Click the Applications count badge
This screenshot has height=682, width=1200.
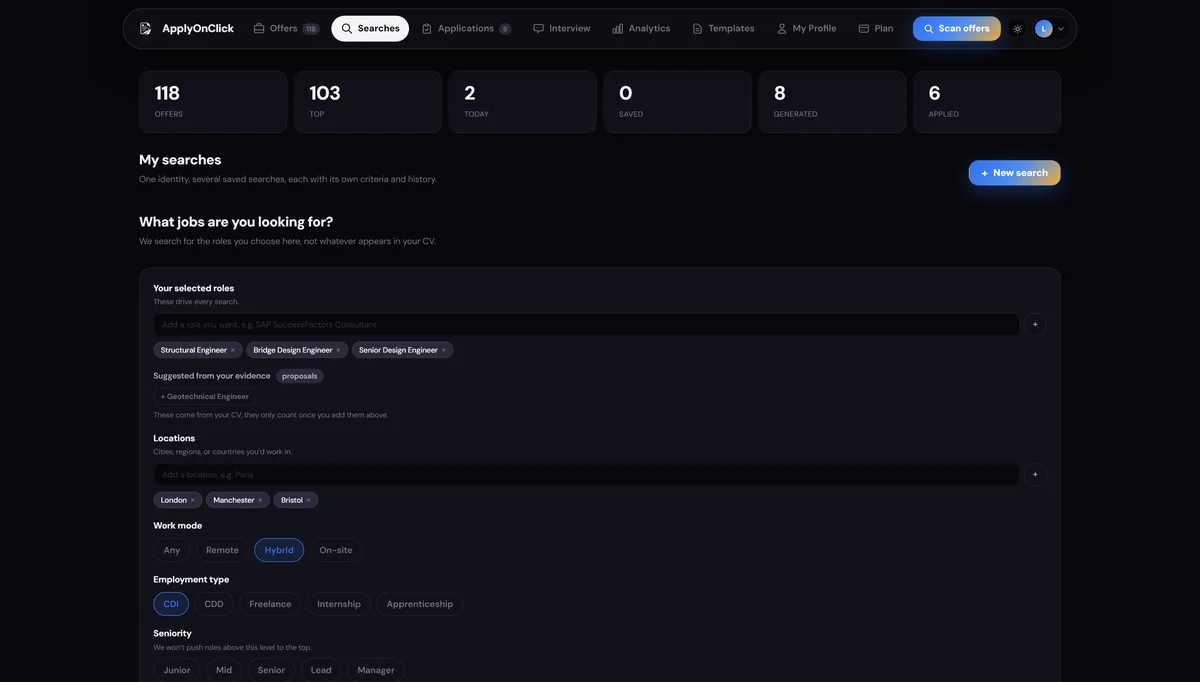[x=505, y=29]
